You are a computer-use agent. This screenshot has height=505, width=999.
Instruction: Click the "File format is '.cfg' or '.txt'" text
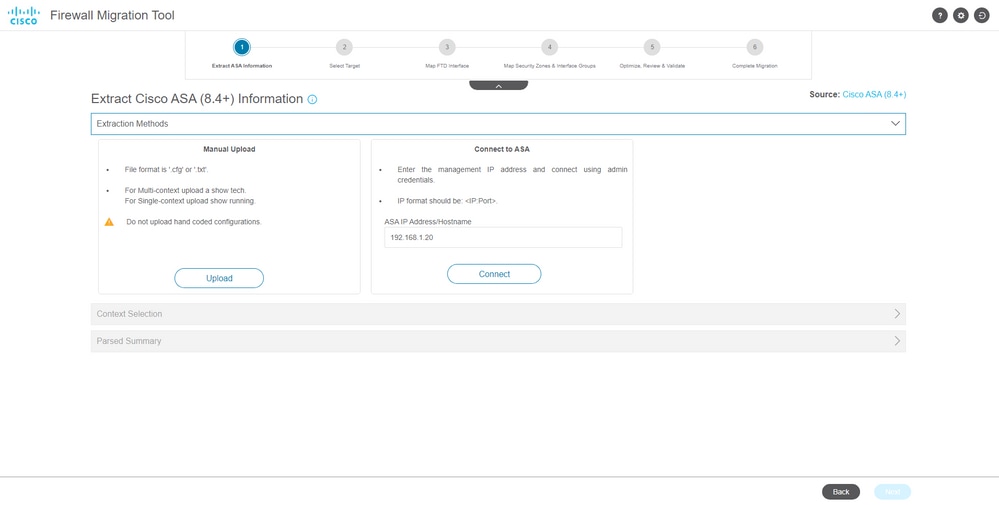pos(166,170)
